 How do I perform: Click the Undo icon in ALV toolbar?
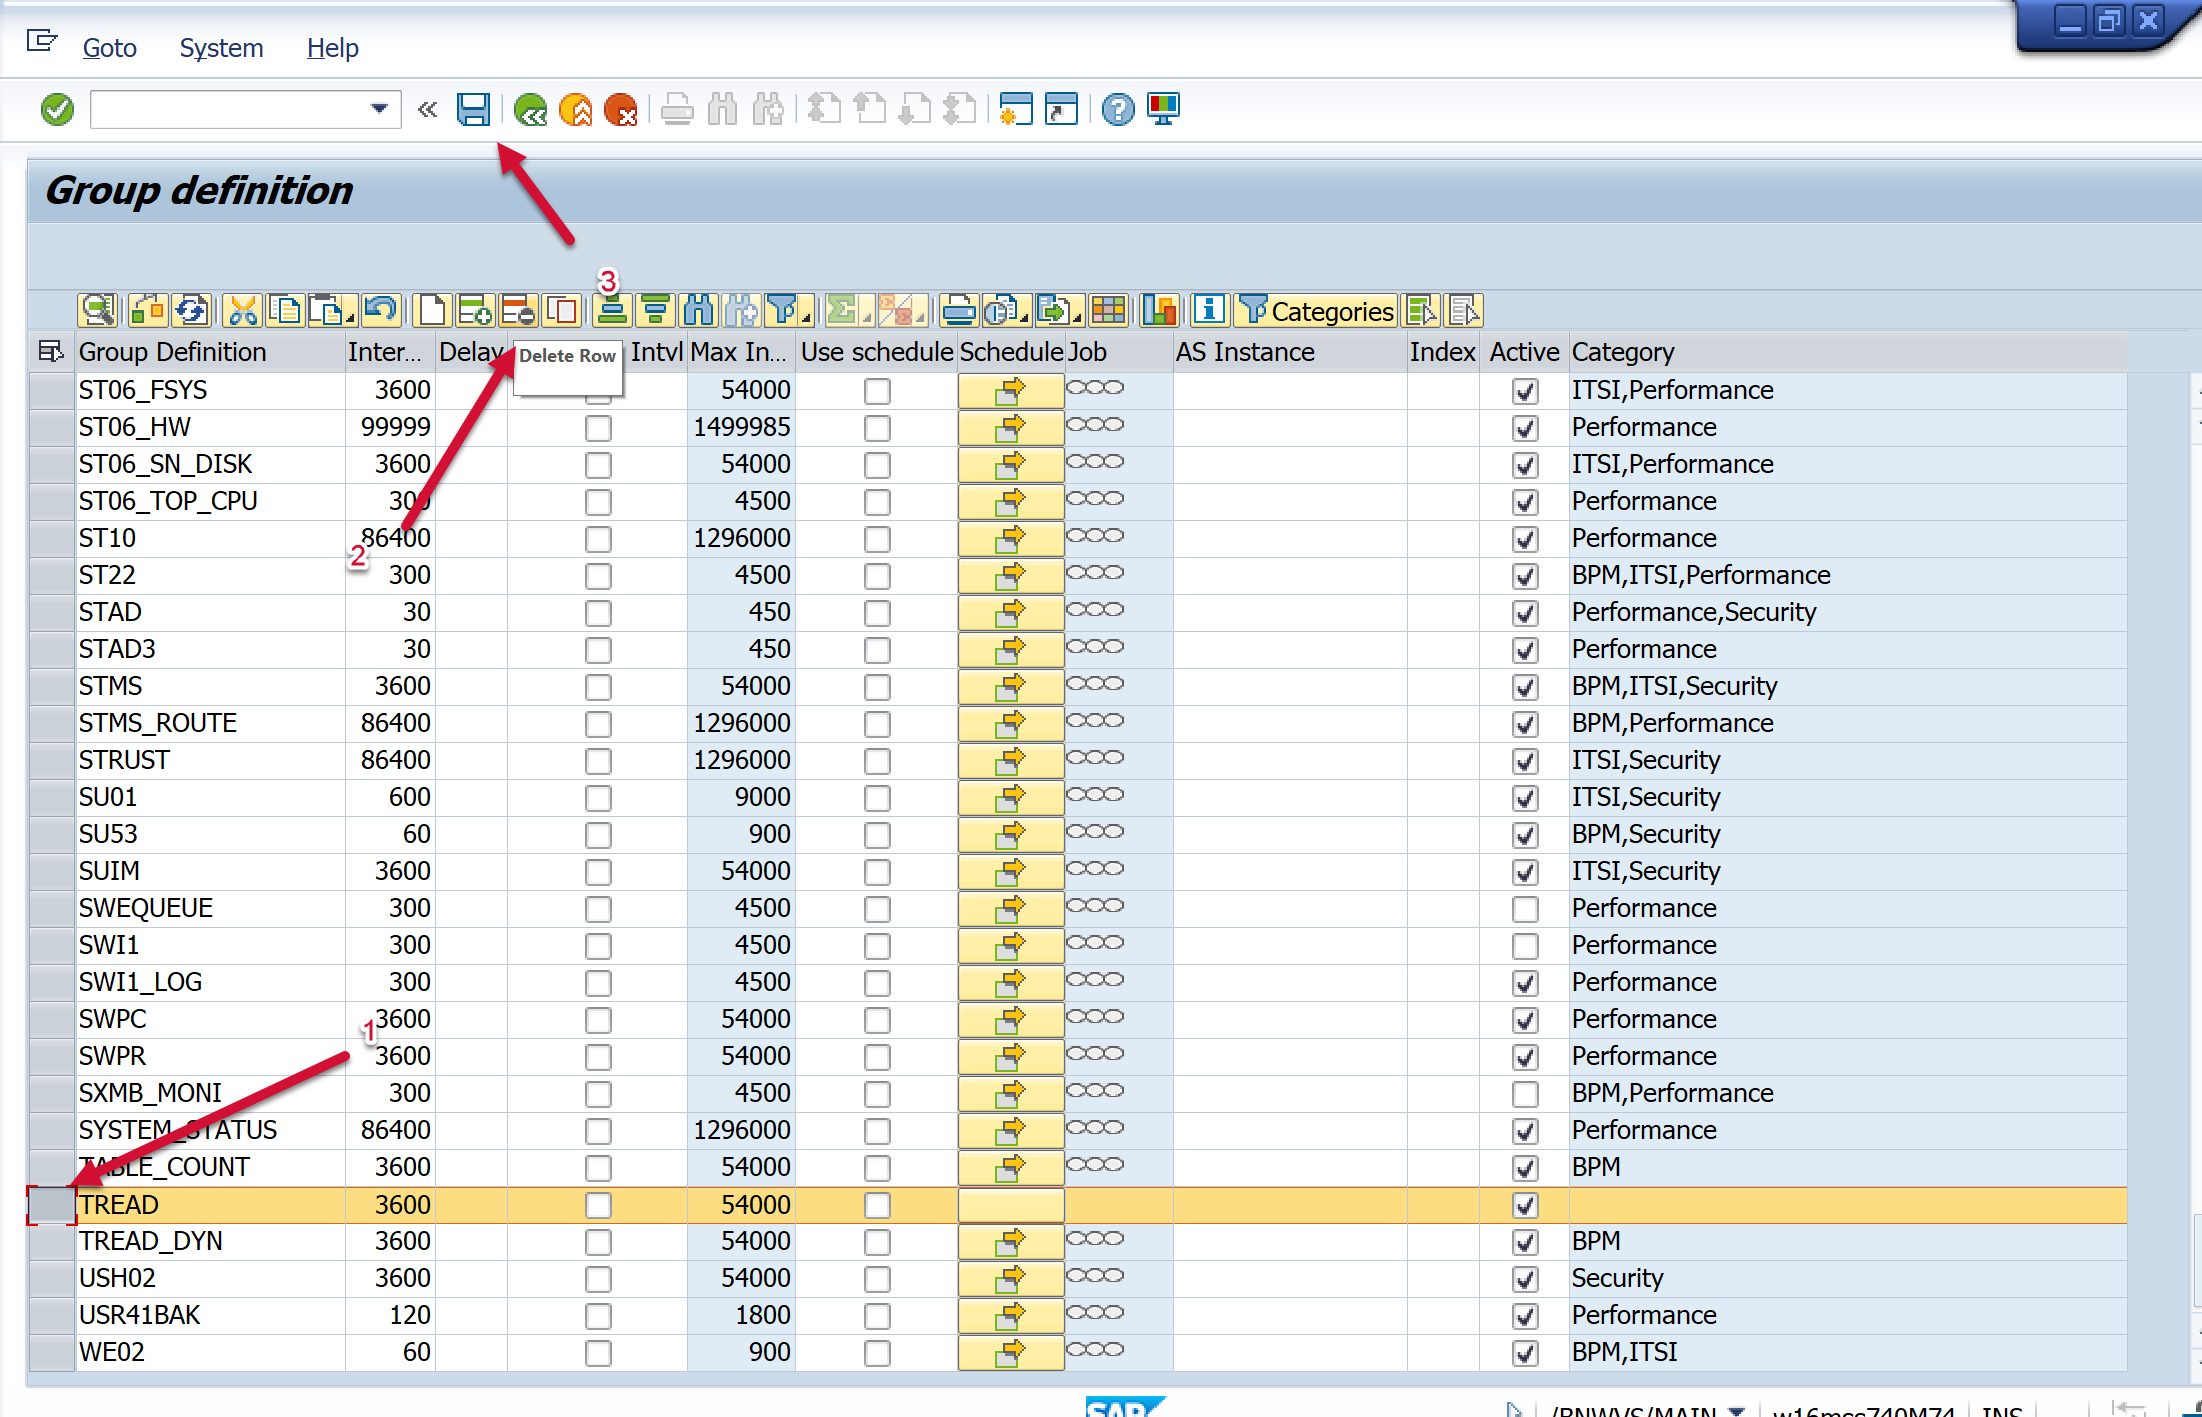click(x=380, y=311)
